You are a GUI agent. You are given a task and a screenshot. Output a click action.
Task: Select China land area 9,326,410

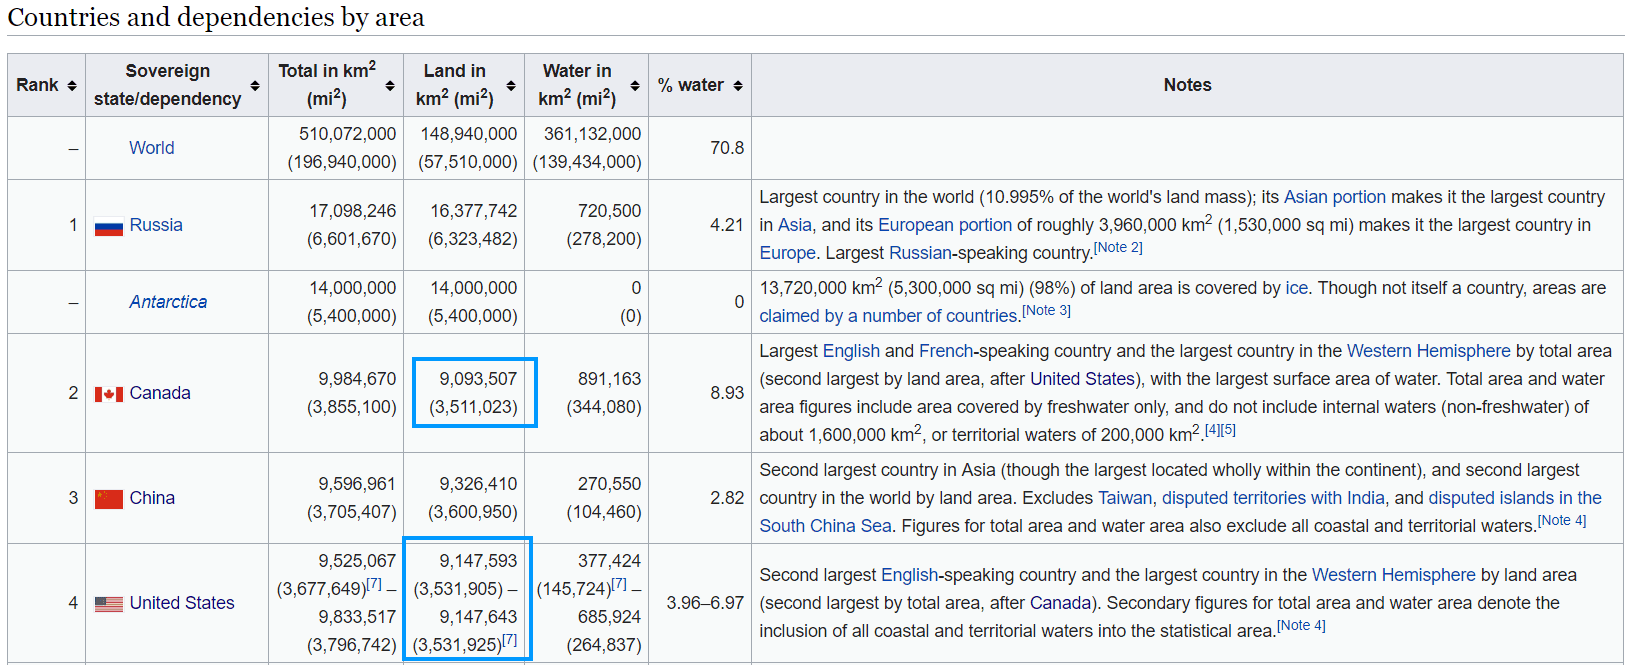click(478, 484)
